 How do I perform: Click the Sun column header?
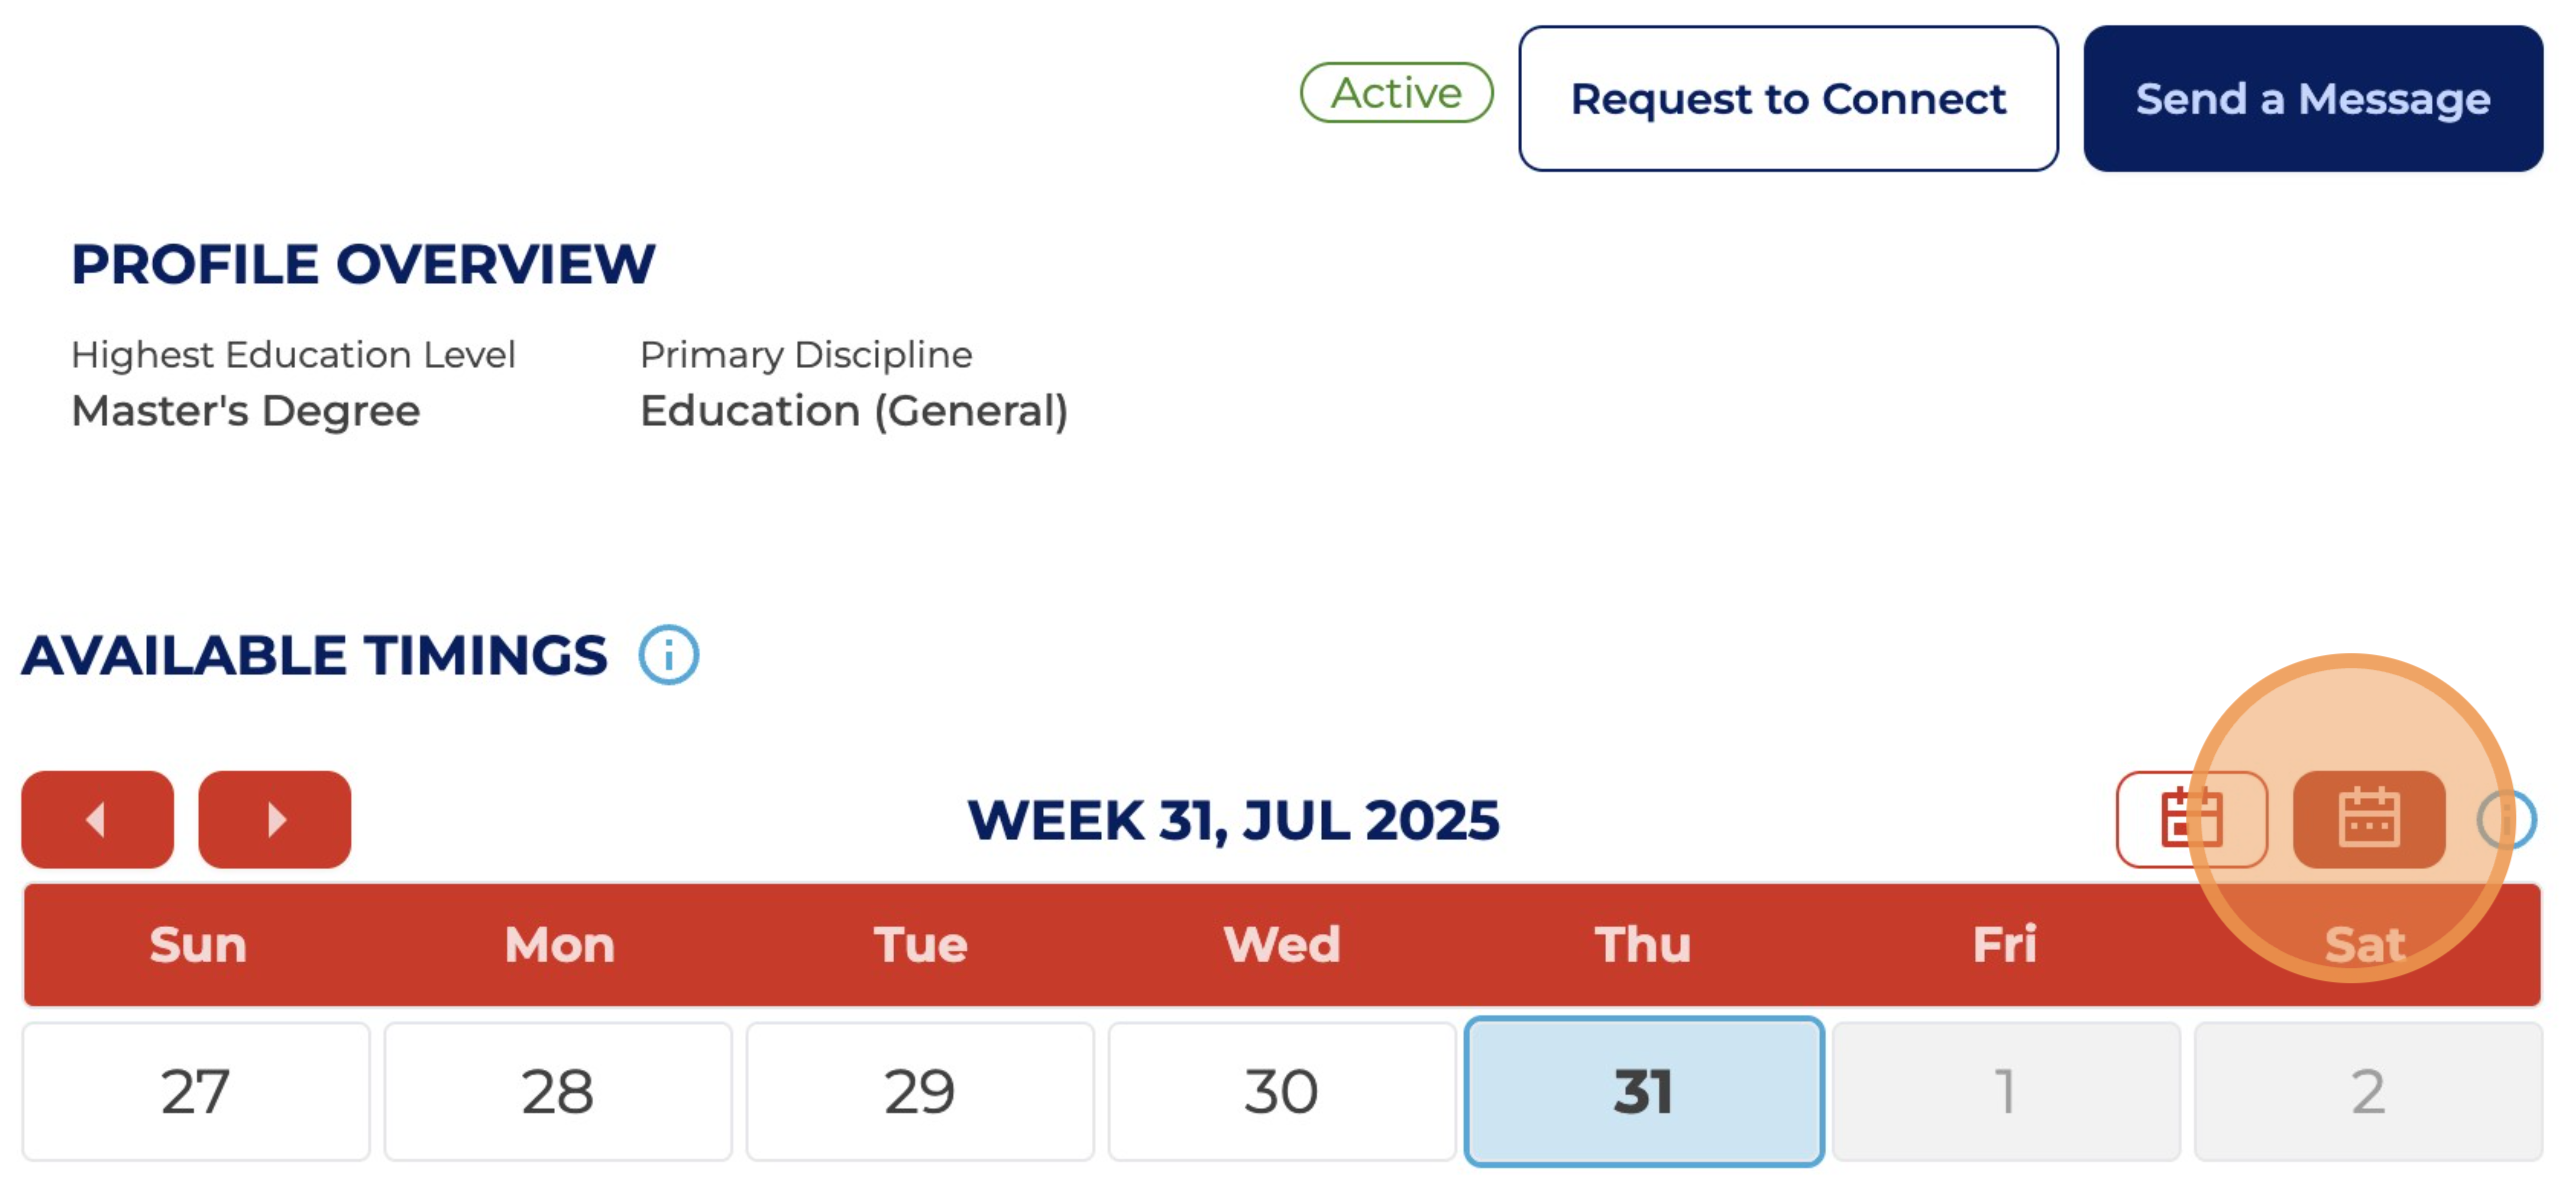click(198, 945)
